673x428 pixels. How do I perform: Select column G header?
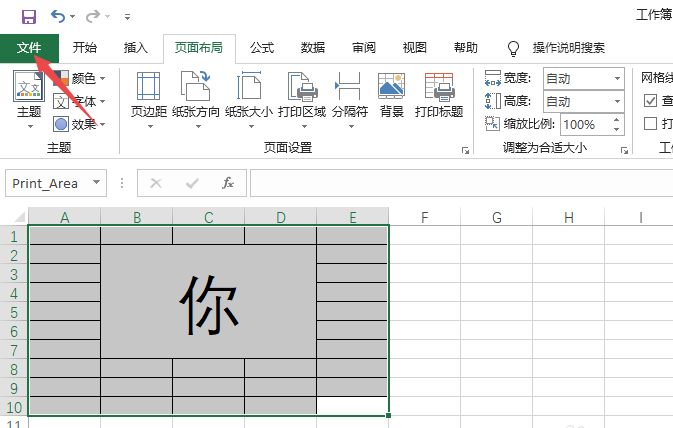click(x=497, y=217)
